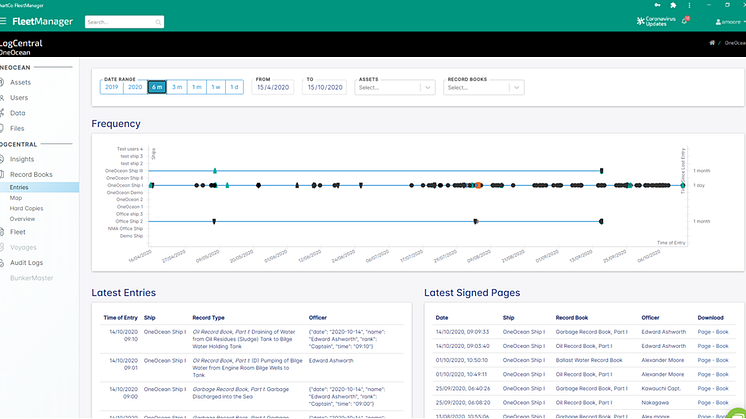746x419 pixels.
Task: Click the FleetManager logo
Action: pos(42,21)
